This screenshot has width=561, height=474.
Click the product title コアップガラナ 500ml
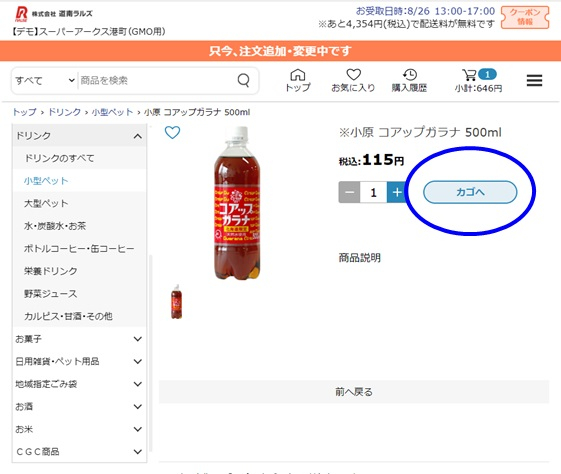pos(420,132)
